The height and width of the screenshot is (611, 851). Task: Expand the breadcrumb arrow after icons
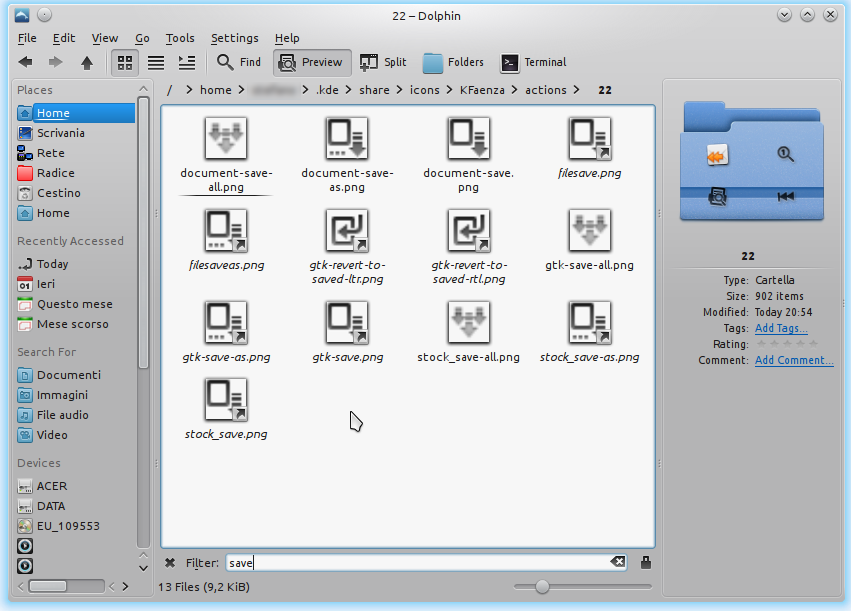pos(447,90)
